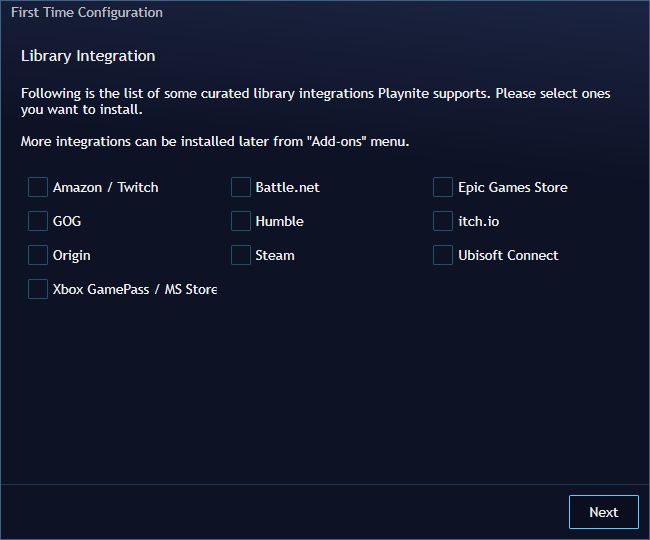Select the GOG integration checkbox
650x540 pixels.
pyautogui.click(x=38, y=221)
